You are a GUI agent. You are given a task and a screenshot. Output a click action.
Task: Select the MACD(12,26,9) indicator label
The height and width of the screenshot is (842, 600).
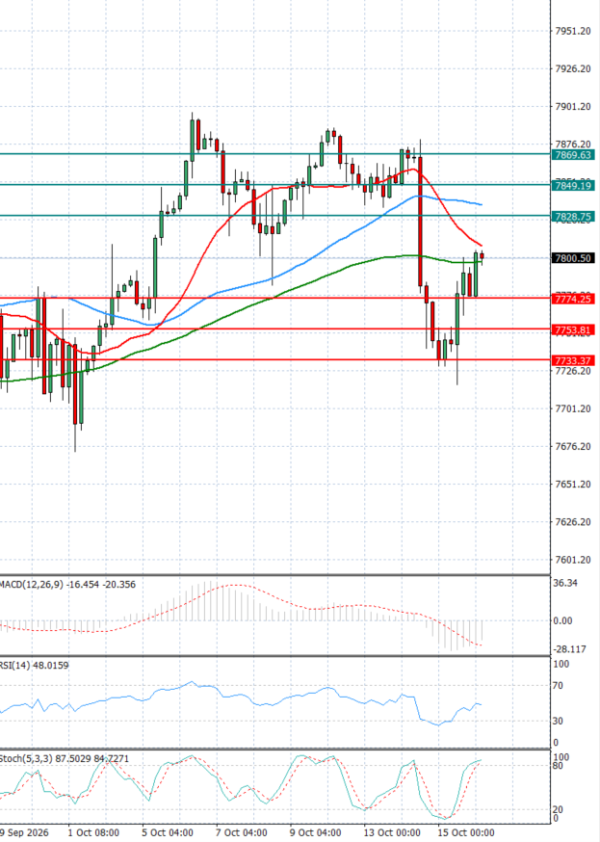click(68, 584)
